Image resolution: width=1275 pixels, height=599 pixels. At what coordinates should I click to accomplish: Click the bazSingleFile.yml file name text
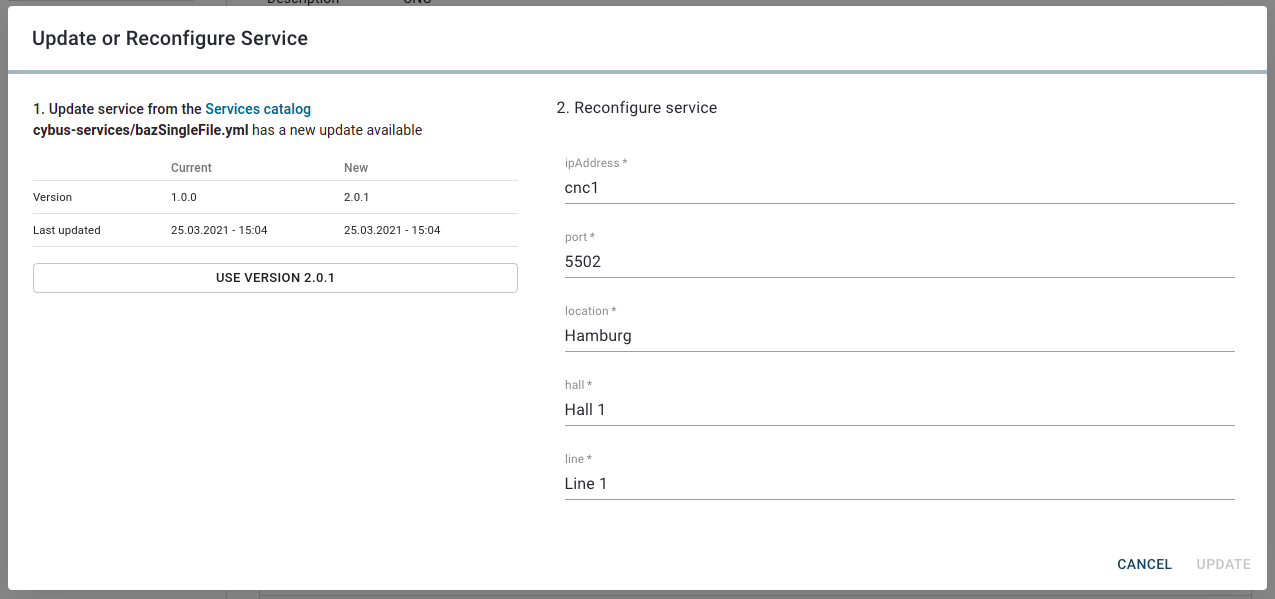point(140,130)
